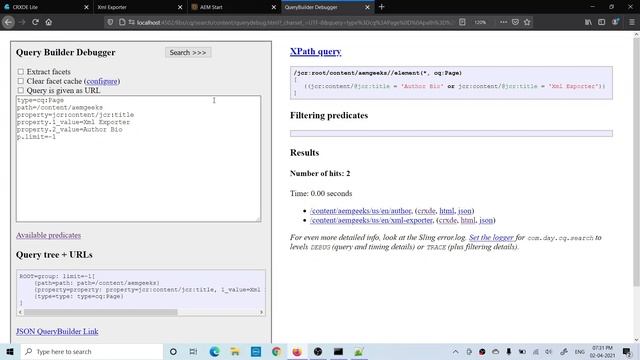The image size is (640, 360).
Task: Click the Query tree horizontal scrollbar thumb
Action: click(100, 312)
